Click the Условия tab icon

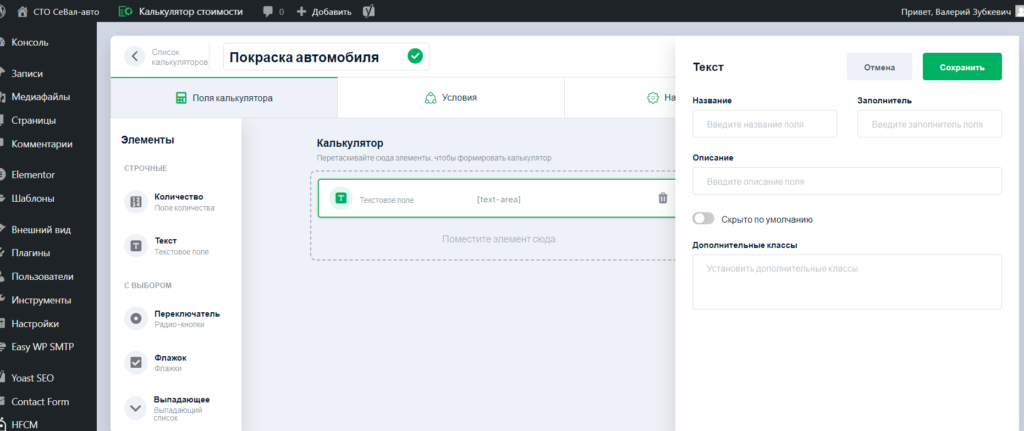430,98
